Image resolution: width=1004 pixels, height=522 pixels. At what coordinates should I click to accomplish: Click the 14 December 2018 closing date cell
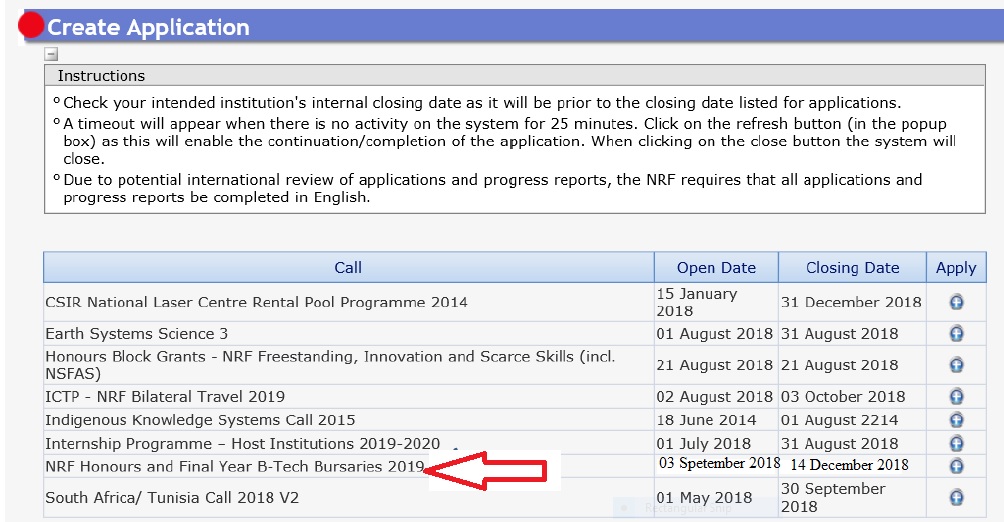[849, 465]
